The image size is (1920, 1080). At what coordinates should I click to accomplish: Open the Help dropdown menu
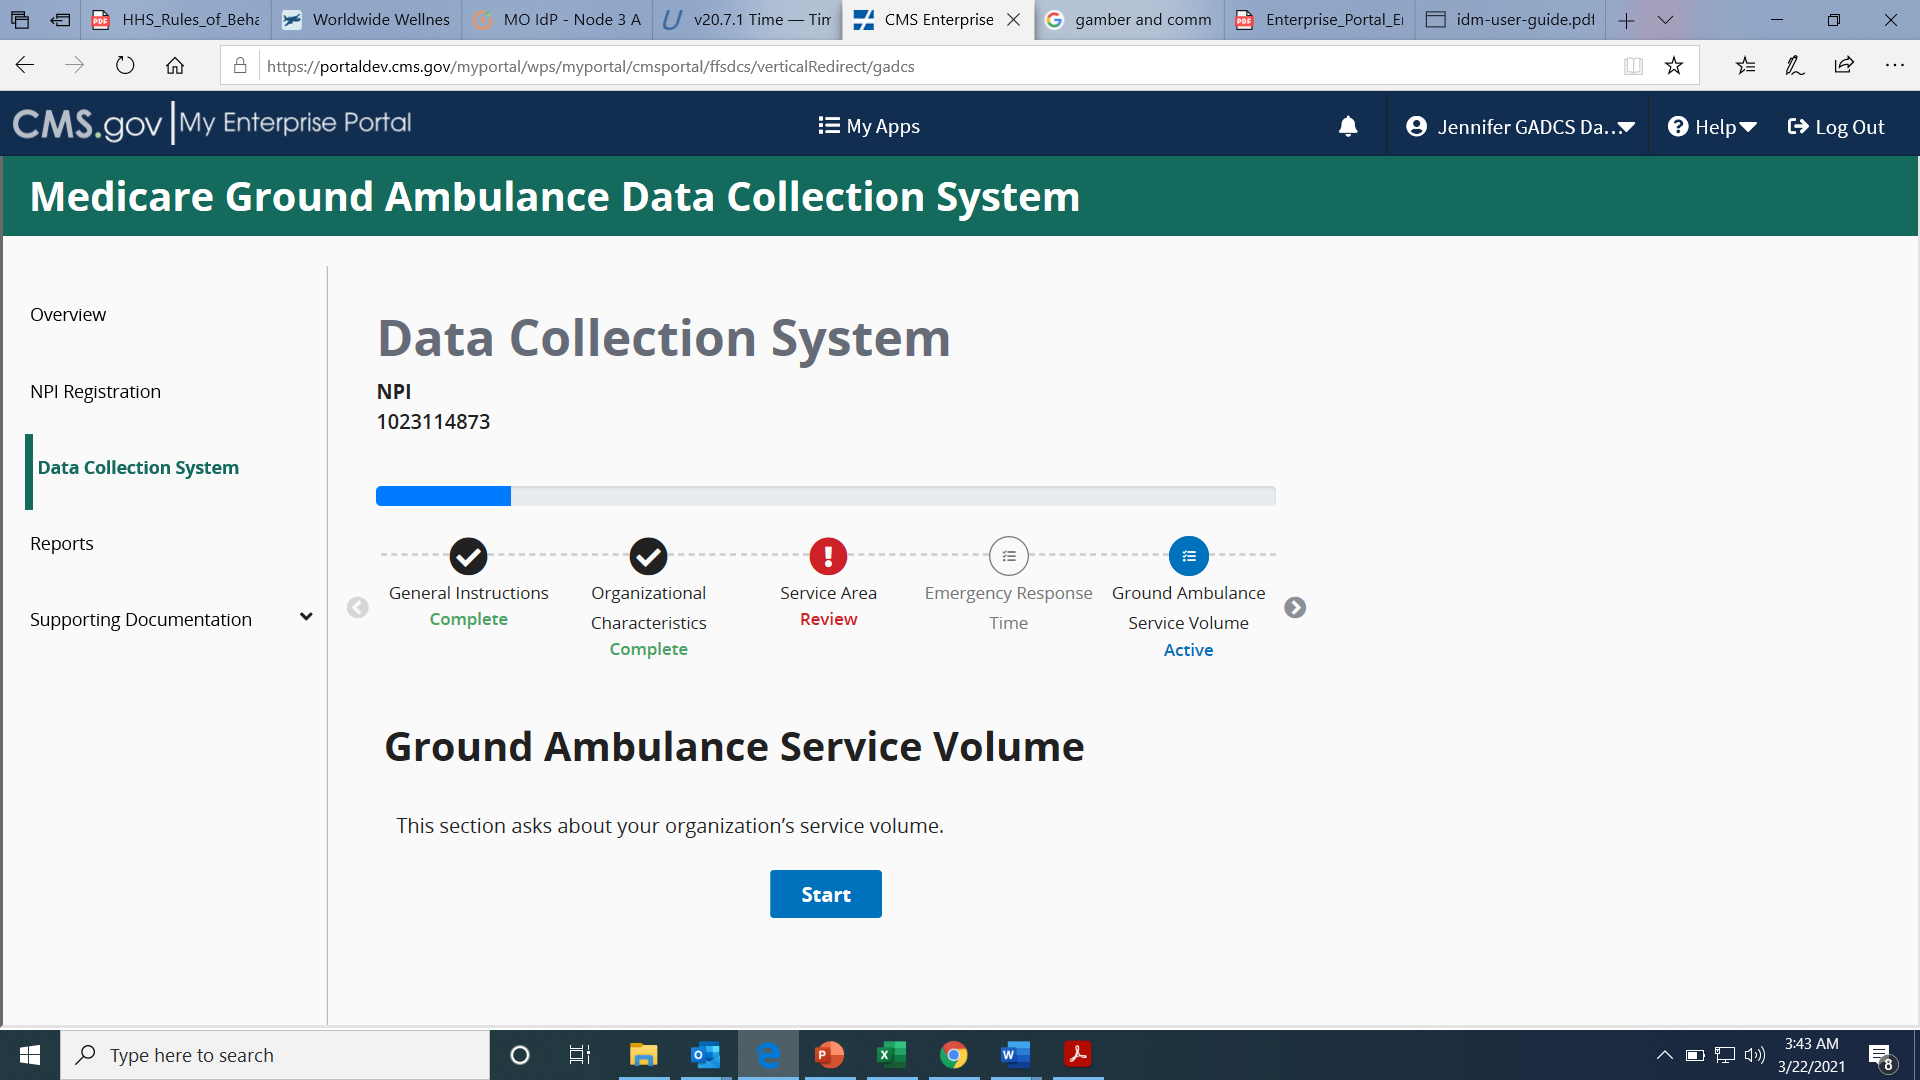[x=1712, y=127]
